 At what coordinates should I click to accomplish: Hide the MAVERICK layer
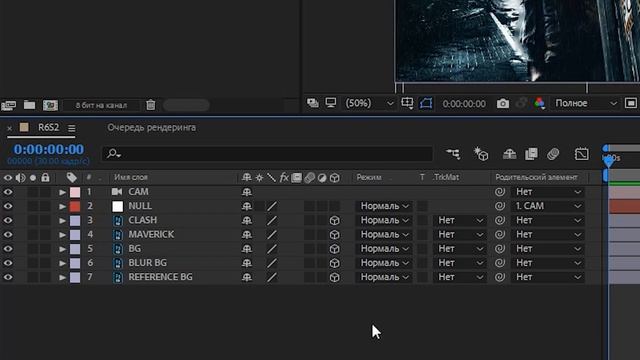tap(8, 235)
